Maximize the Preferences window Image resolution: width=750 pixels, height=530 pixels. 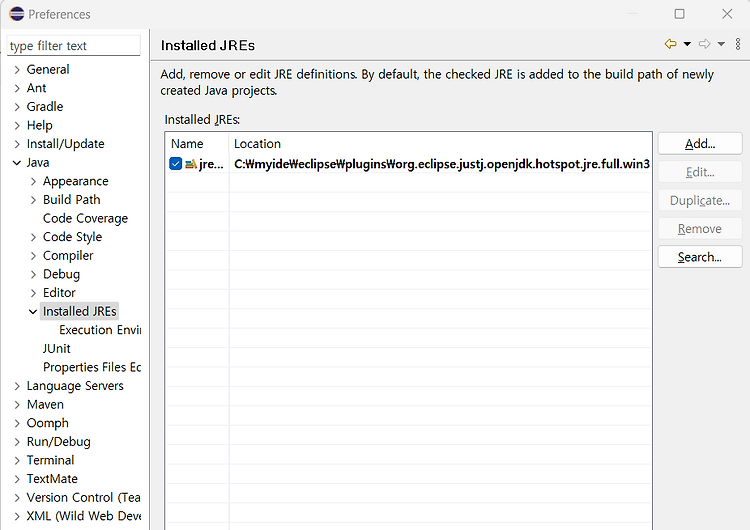tap(679, 14)
